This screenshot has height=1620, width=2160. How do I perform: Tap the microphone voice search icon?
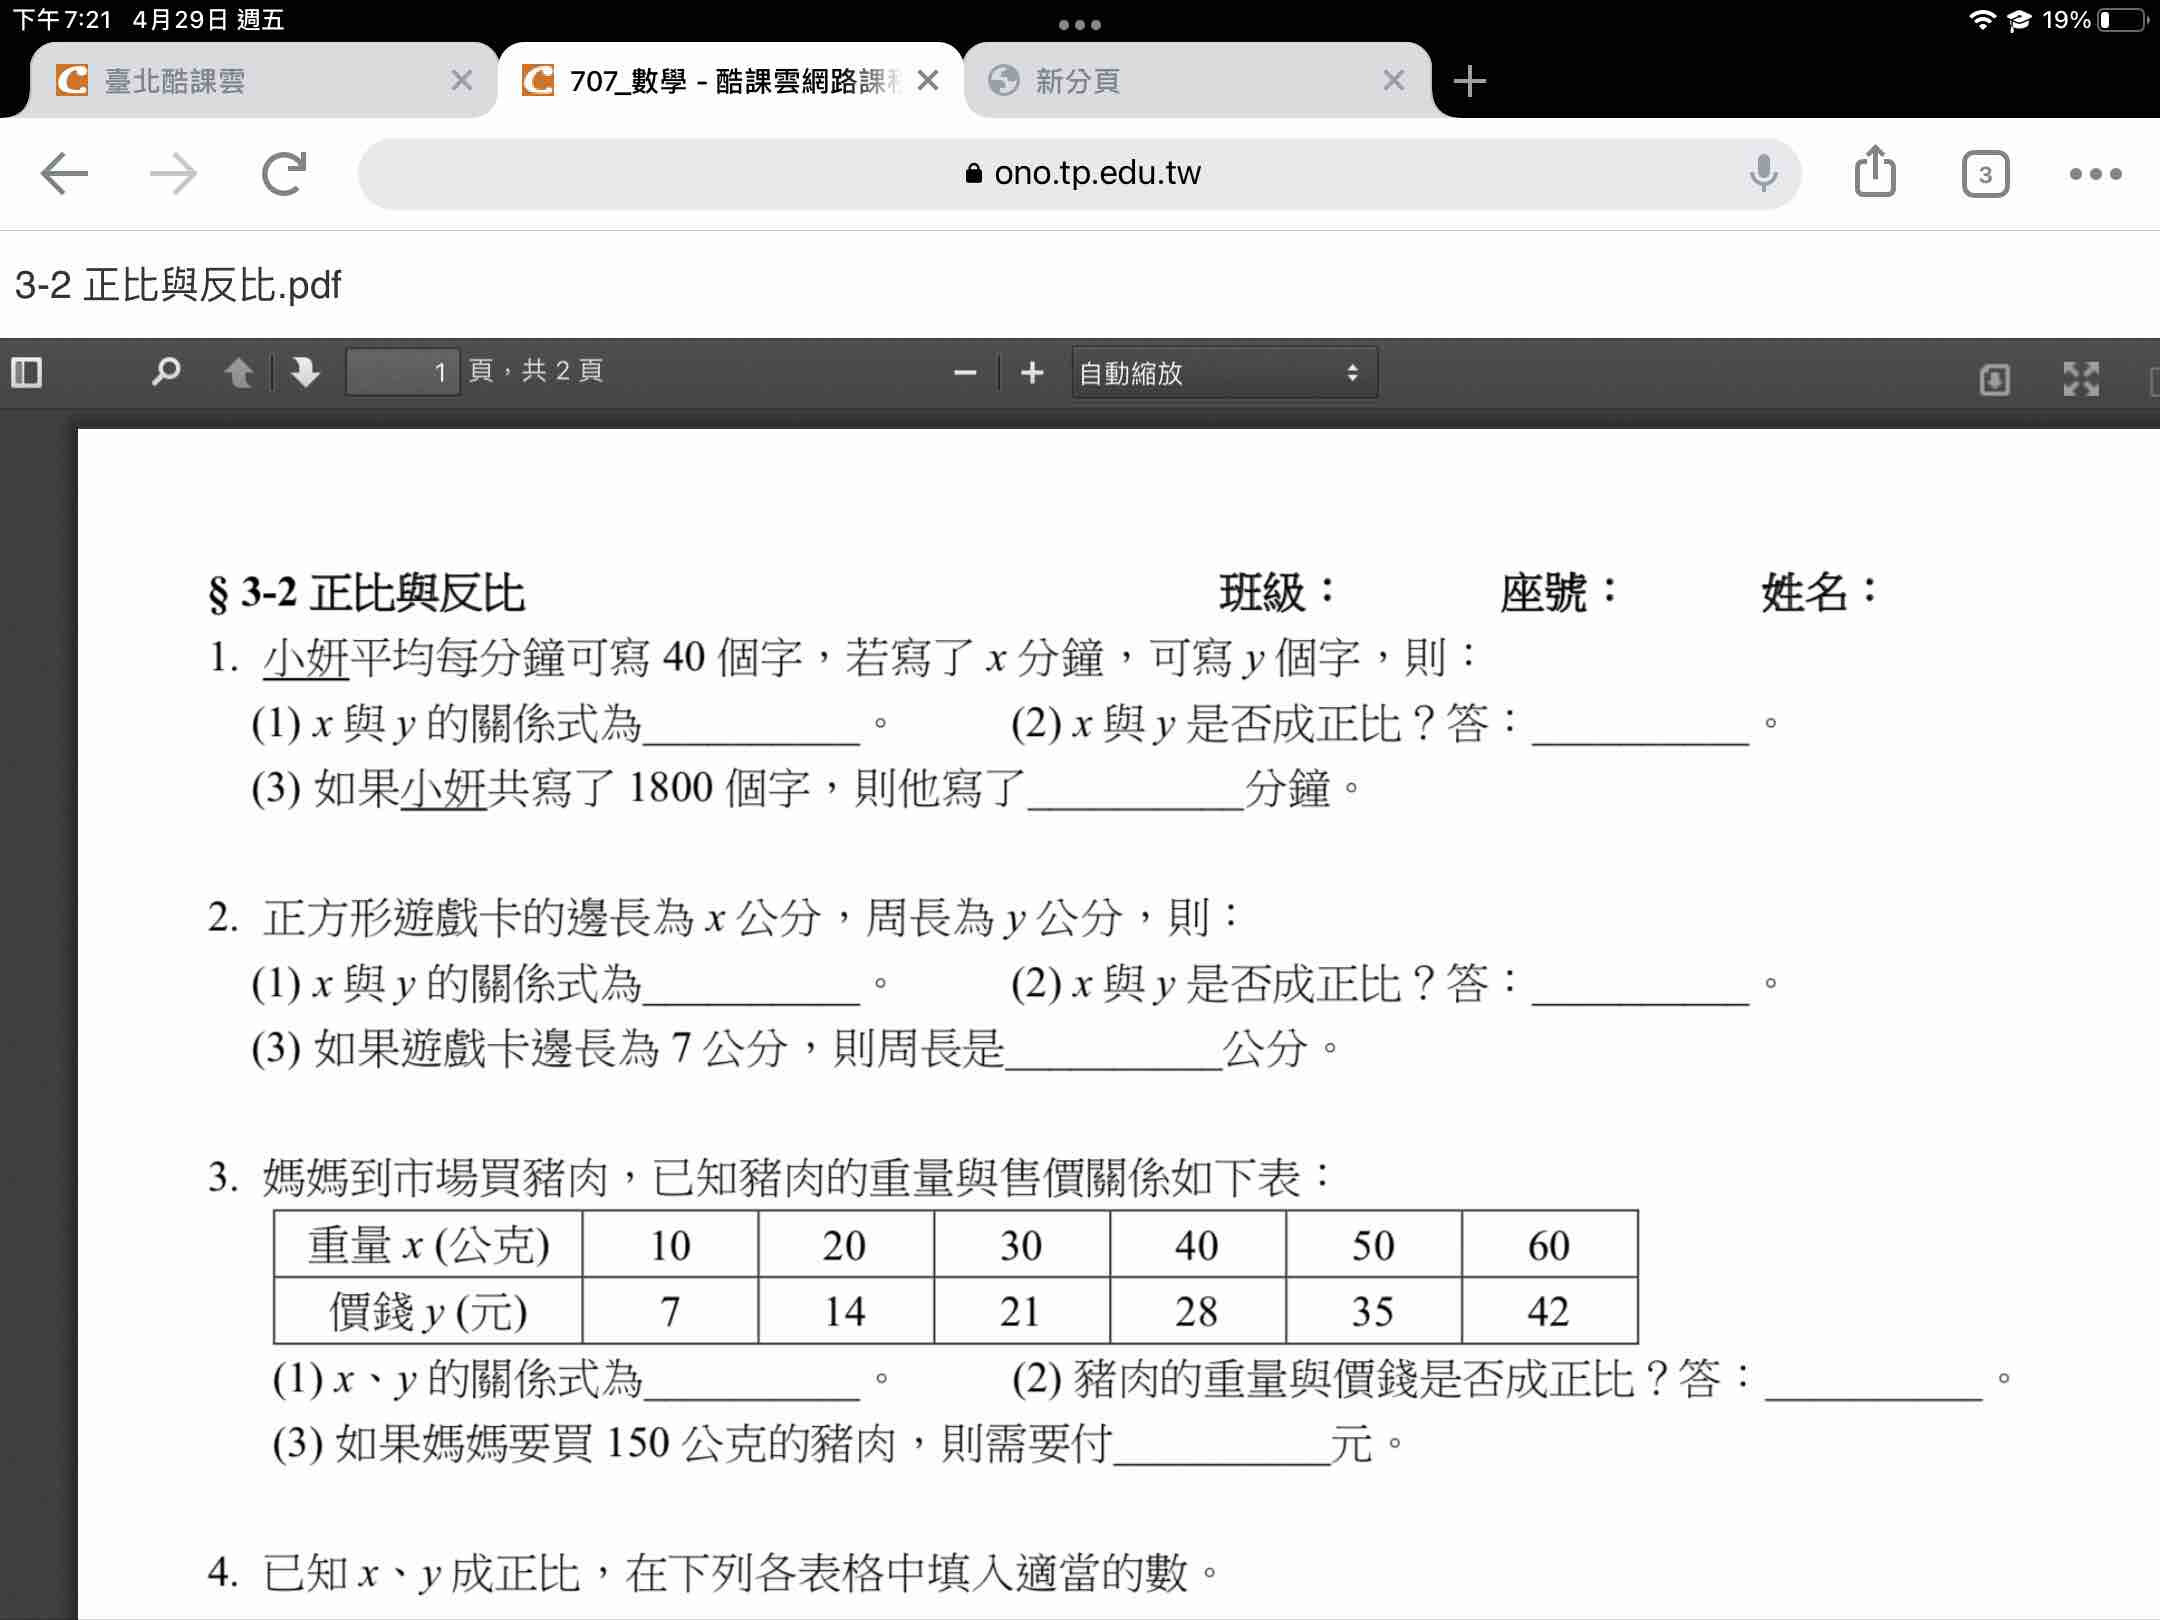coord(1763,174)
